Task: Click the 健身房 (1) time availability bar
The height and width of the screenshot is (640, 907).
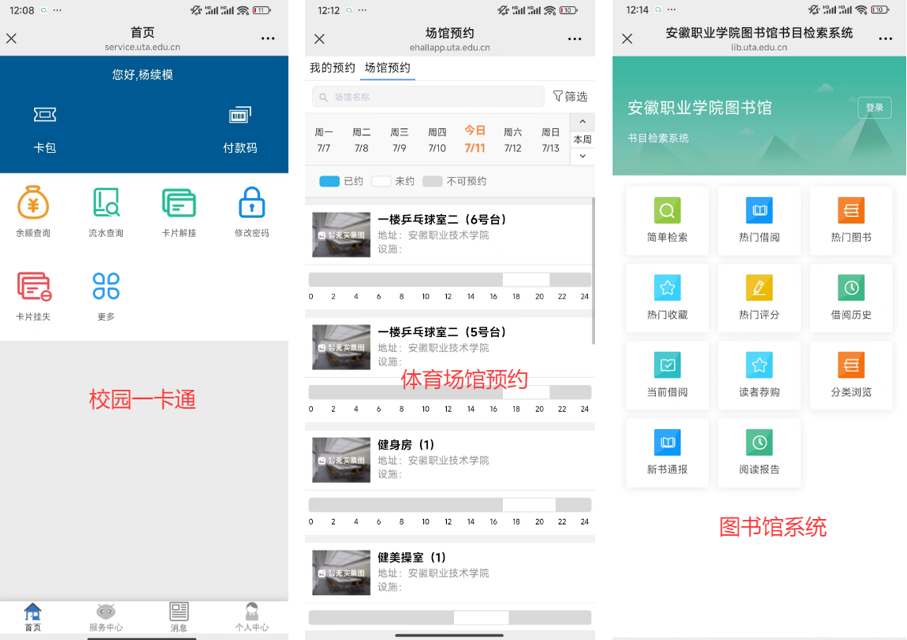Action: (x=449, y=505)
